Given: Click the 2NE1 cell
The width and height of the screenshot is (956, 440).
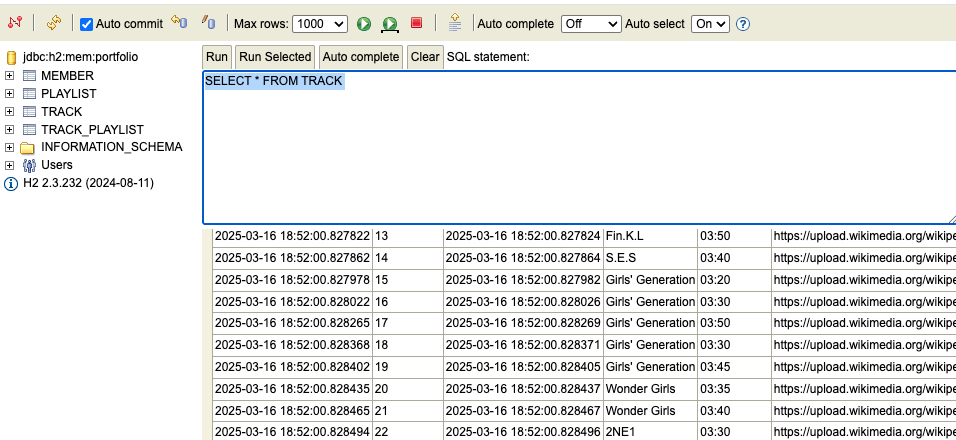Looking at the screenshot, I should (650, 431).
